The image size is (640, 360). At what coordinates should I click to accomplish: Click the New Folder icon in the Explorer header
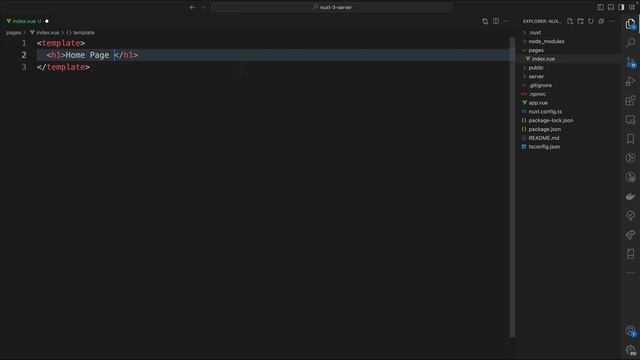pos(580,21)
